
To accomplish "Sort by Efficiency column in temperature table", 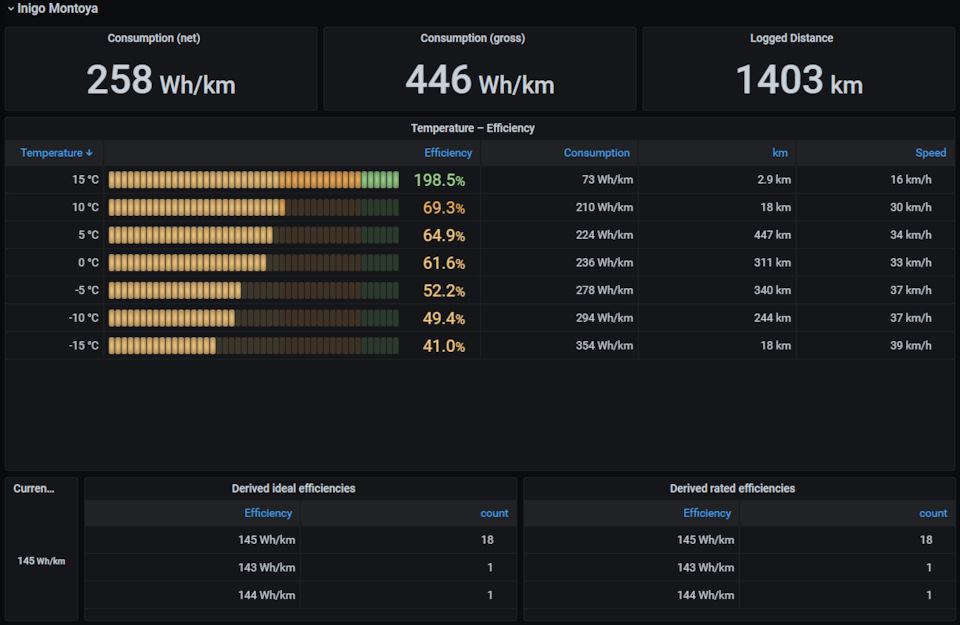I will tap(448, 153).
